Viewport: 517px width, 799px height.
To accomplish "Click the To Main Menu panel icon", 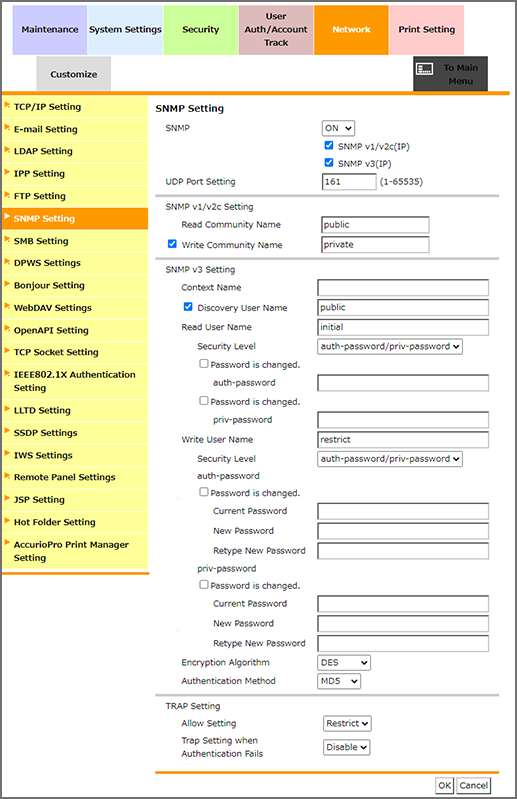I will point(425,69).
